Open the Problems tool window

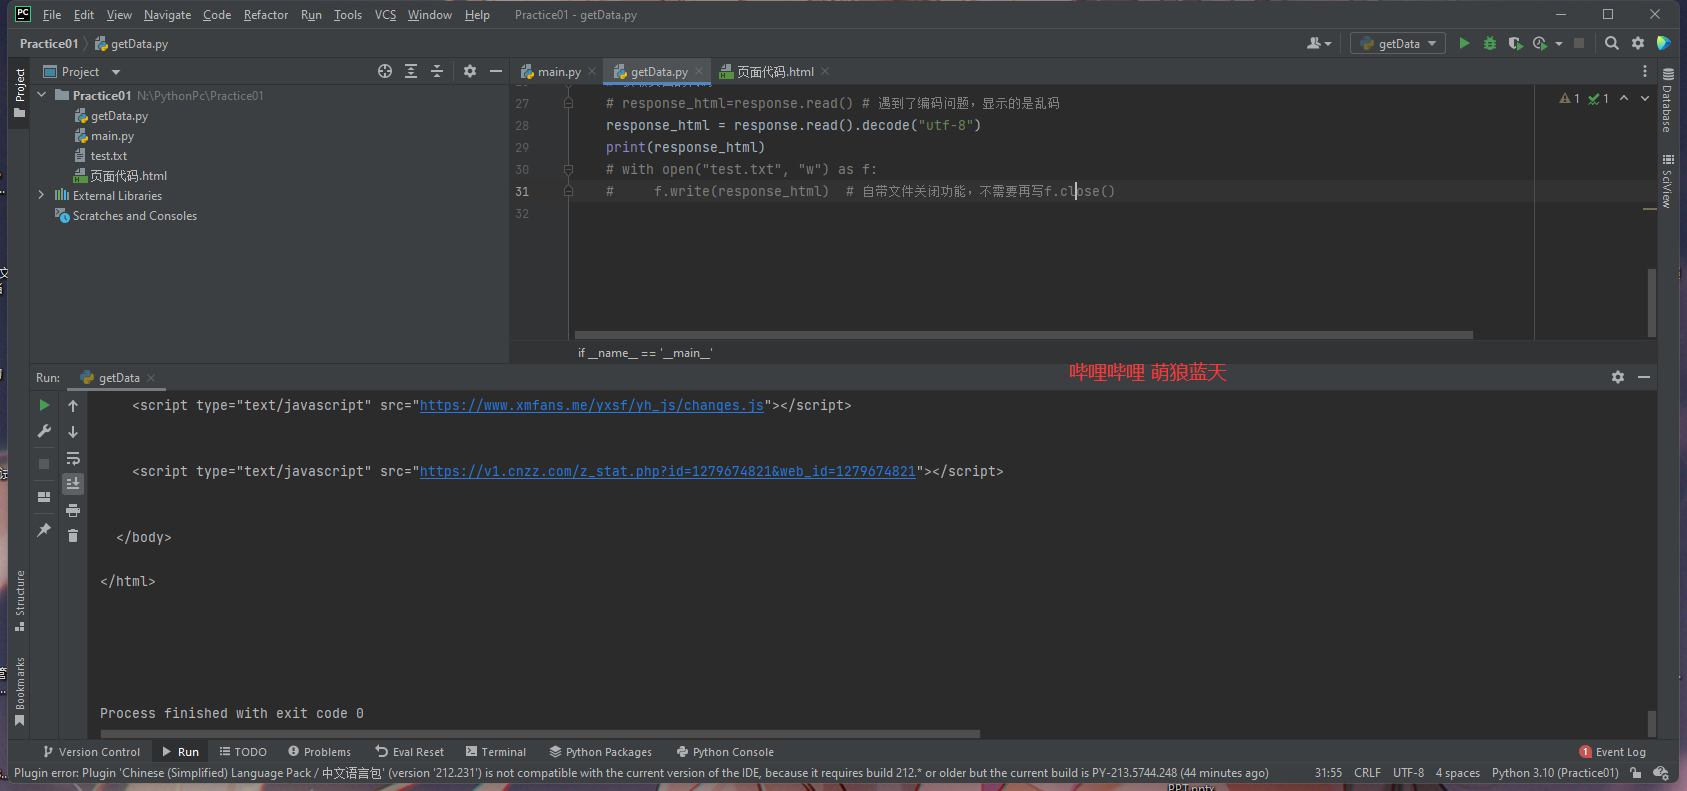(x=319, y=751)
